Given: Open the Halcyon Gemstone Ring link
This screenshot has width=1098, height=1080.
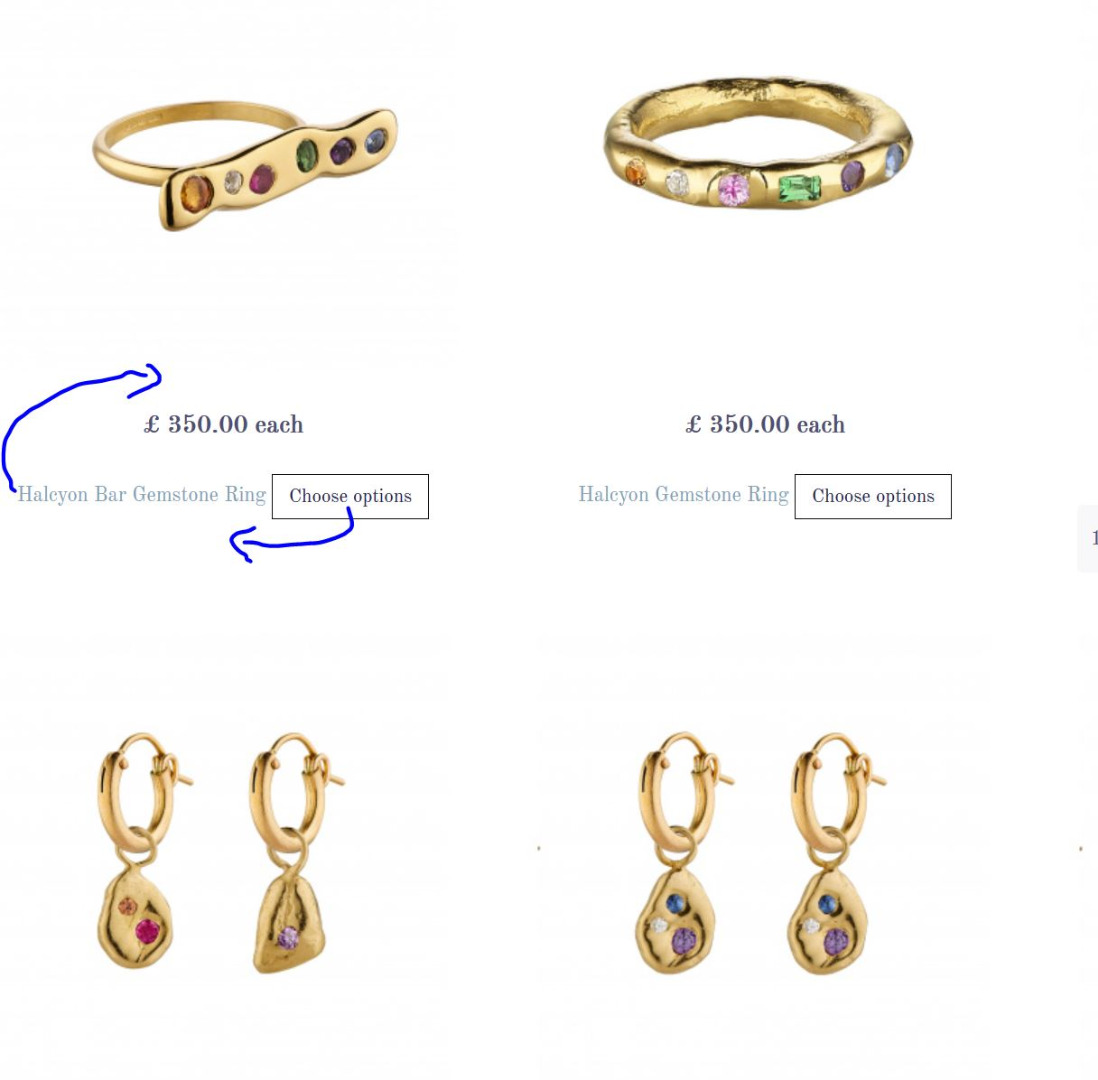Looking at the screenshot, I should pyautogui.click(x=683, y=494).
